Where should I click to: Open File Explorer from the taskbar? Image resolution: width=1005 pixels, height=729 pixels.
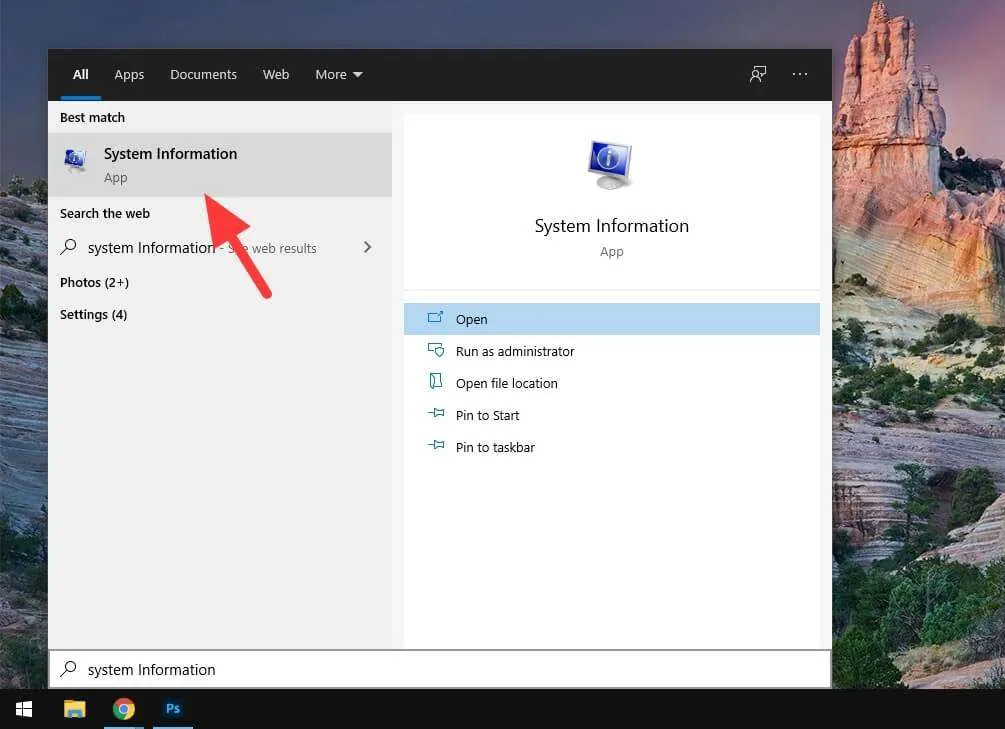tap(74, 709)
